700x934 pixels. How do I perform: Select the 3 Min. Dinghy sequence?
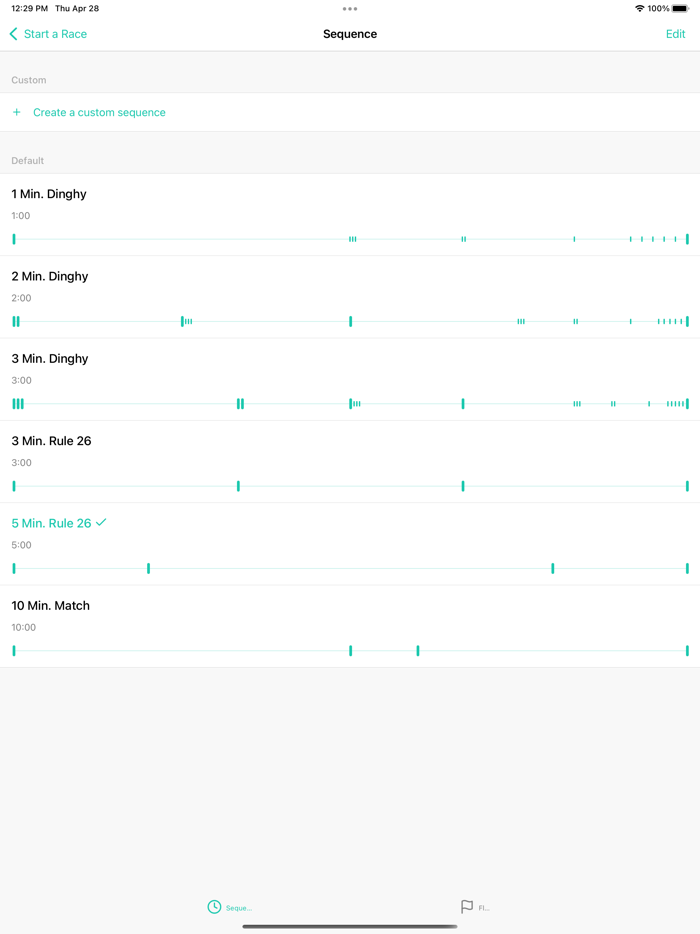[350, 379]
